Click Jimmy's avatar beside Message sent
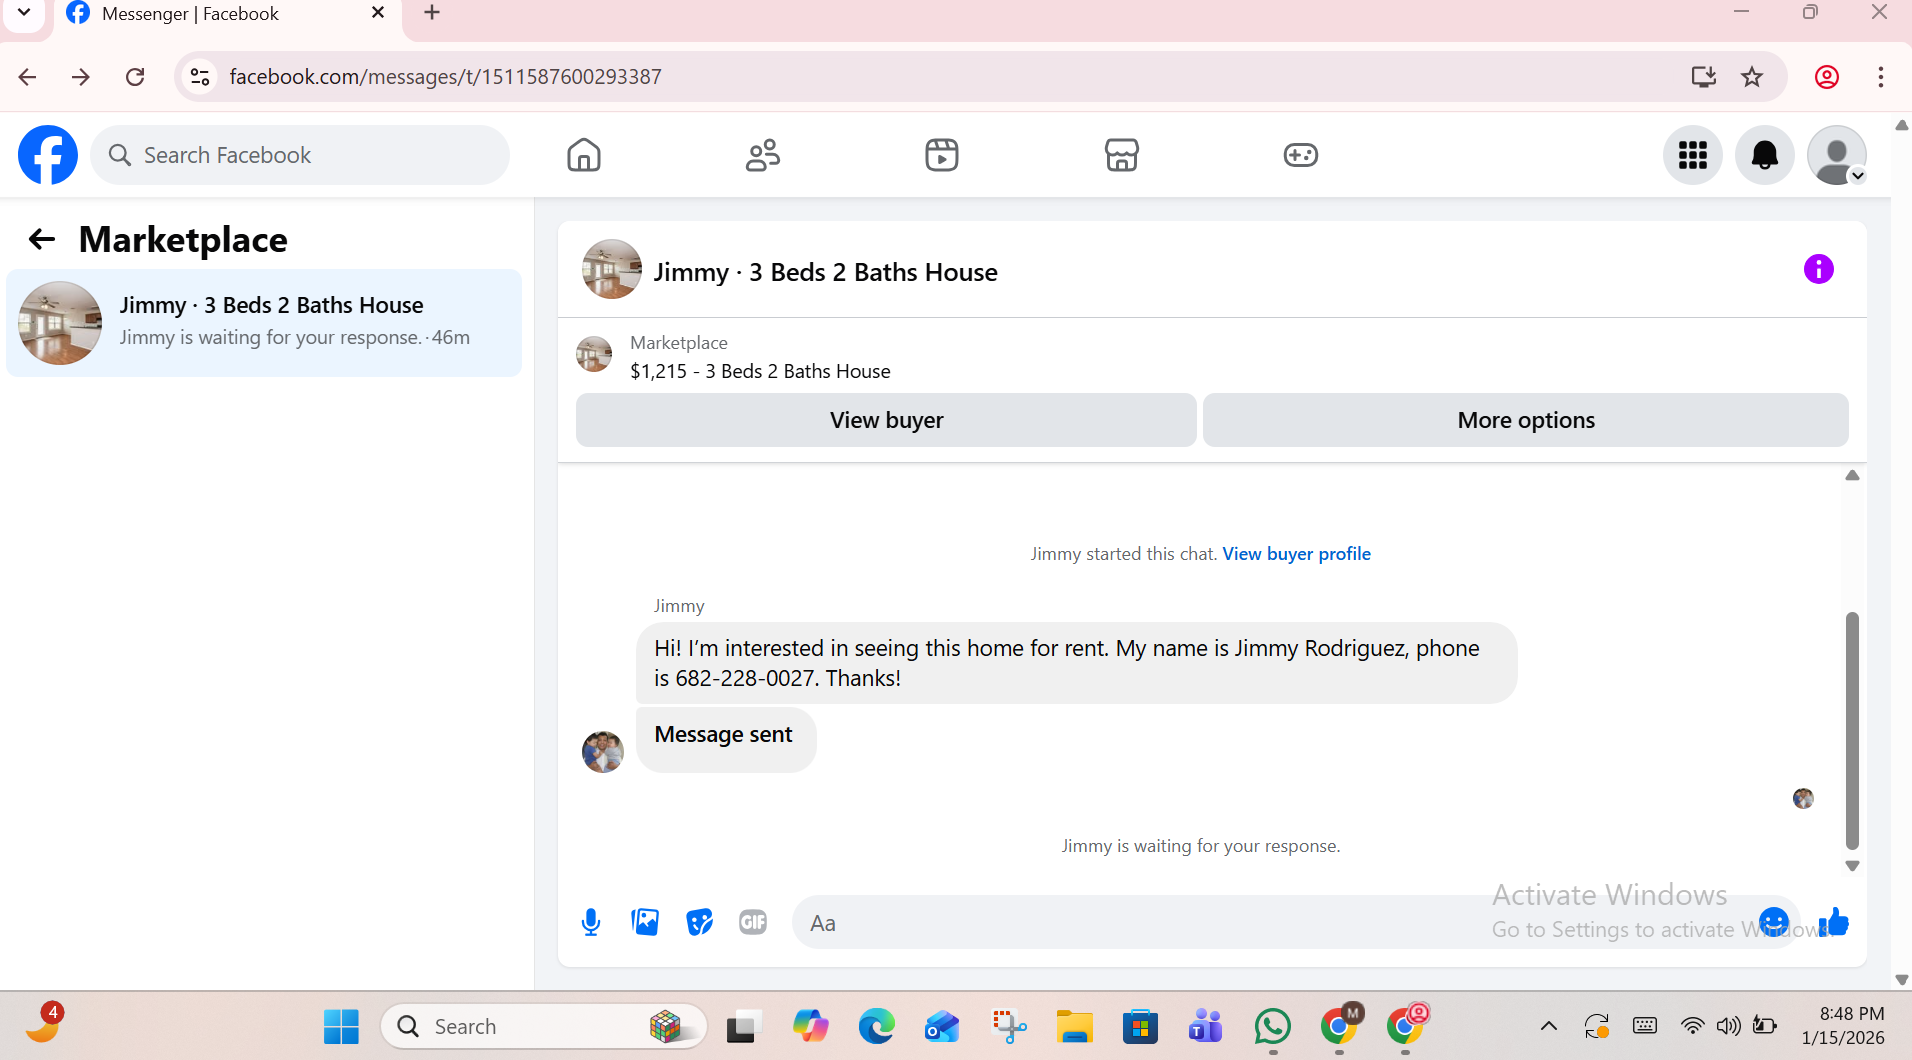The image size is (1912, 1060). pyautogui.click(x=603, y=752)
